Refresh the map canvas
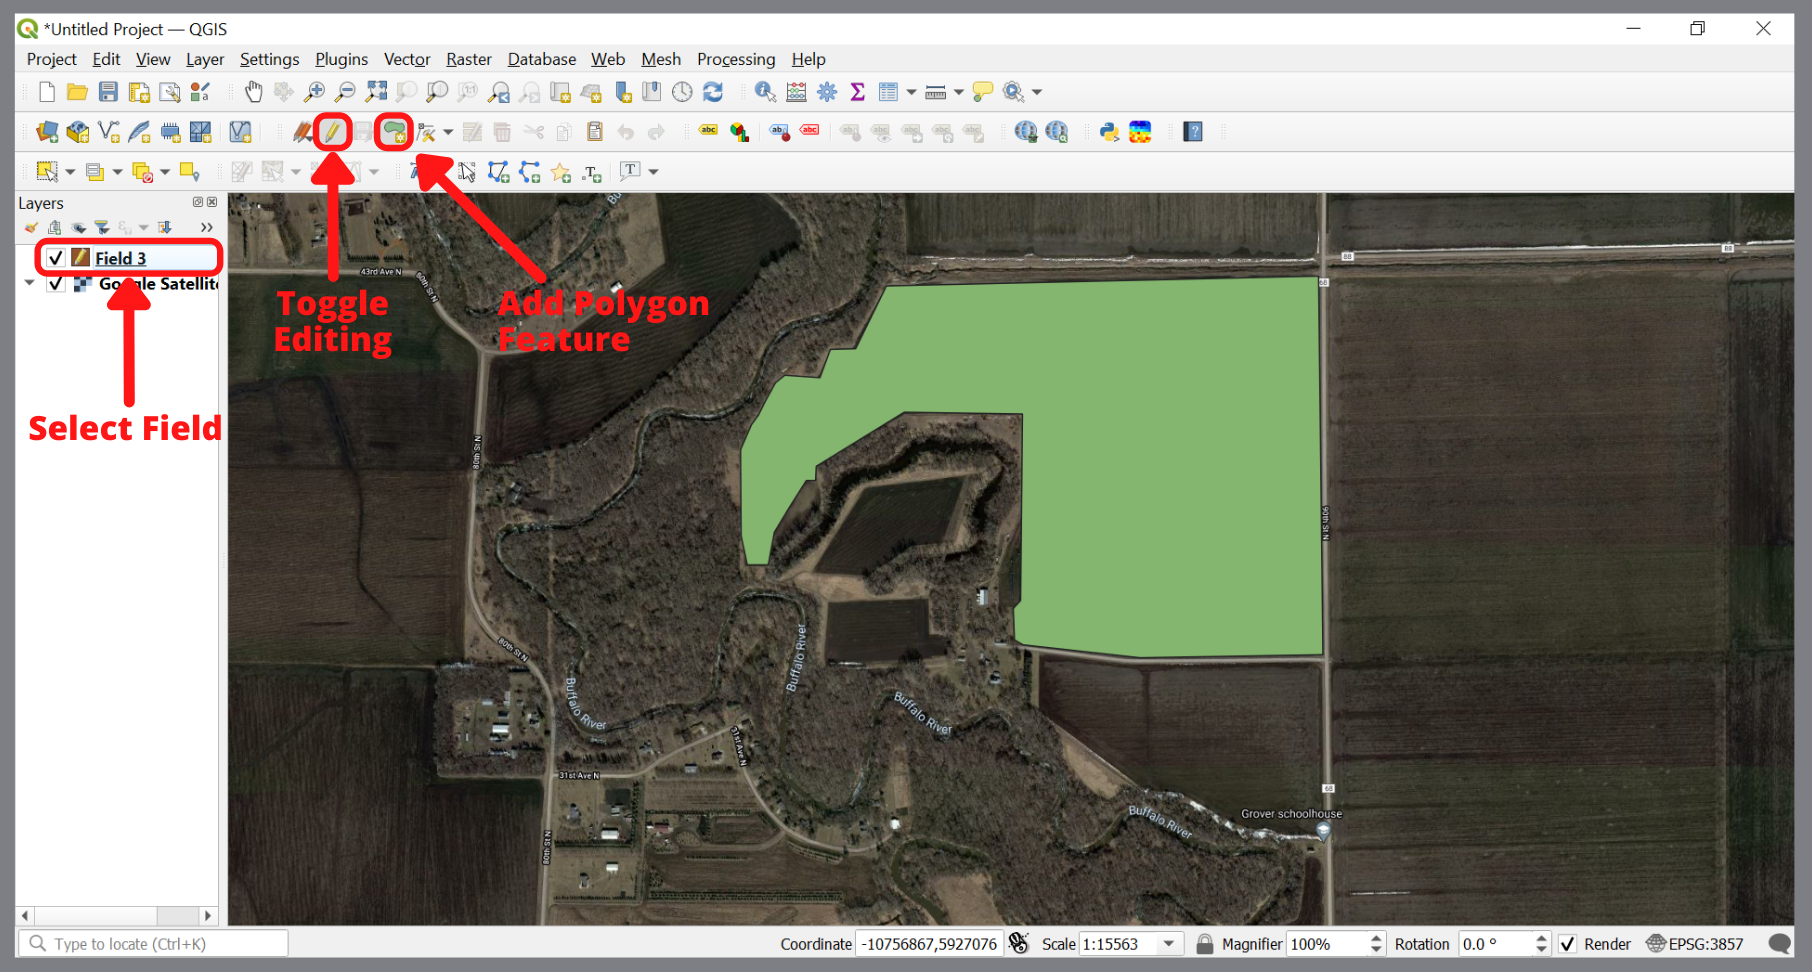 [713, 91]
